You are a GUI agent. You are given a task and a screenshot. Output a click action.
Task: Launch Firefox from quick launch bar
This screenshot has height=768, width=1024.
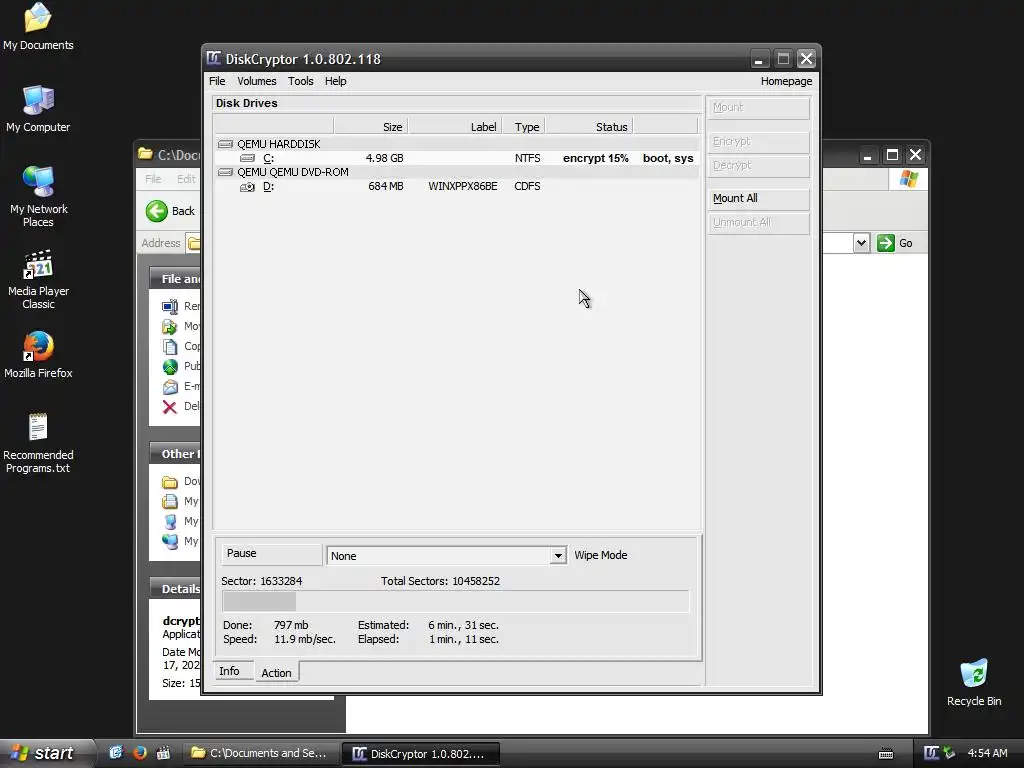[140, 753]
